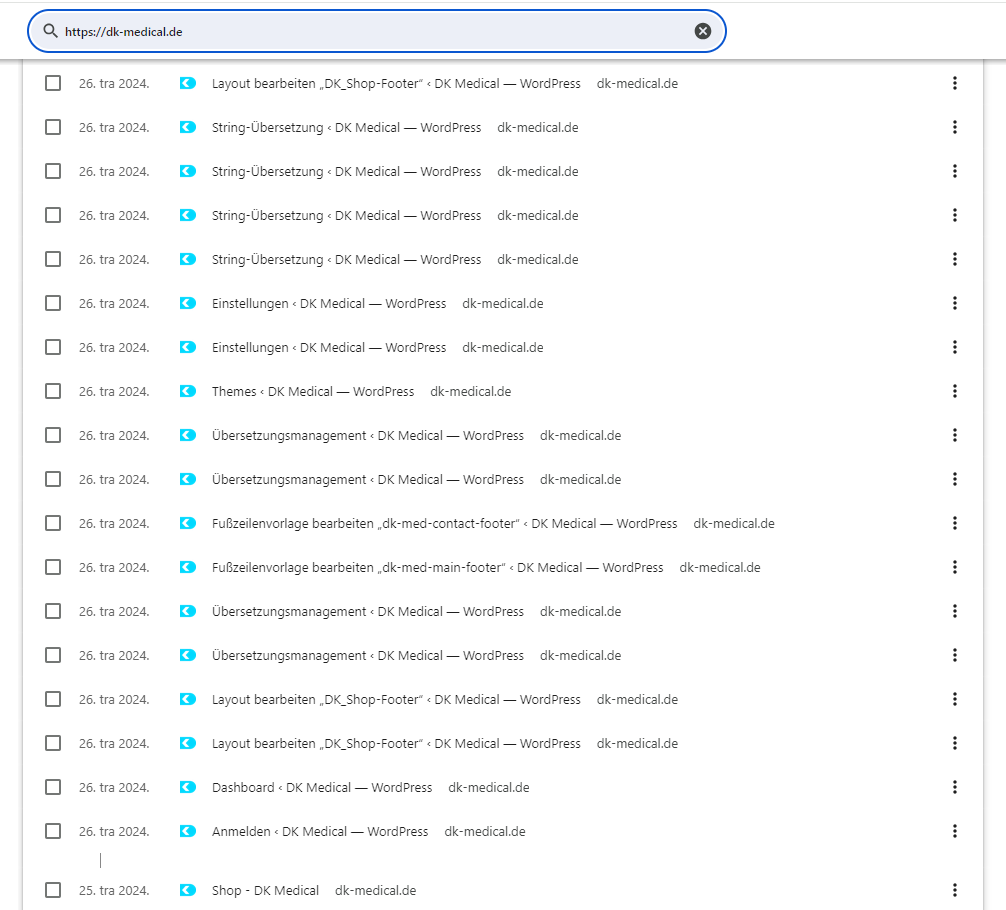Click the date 26. tra 2024. on Anmelden row
The width and height of the screenshot is (1006, 910).
(x=114, y=832)
